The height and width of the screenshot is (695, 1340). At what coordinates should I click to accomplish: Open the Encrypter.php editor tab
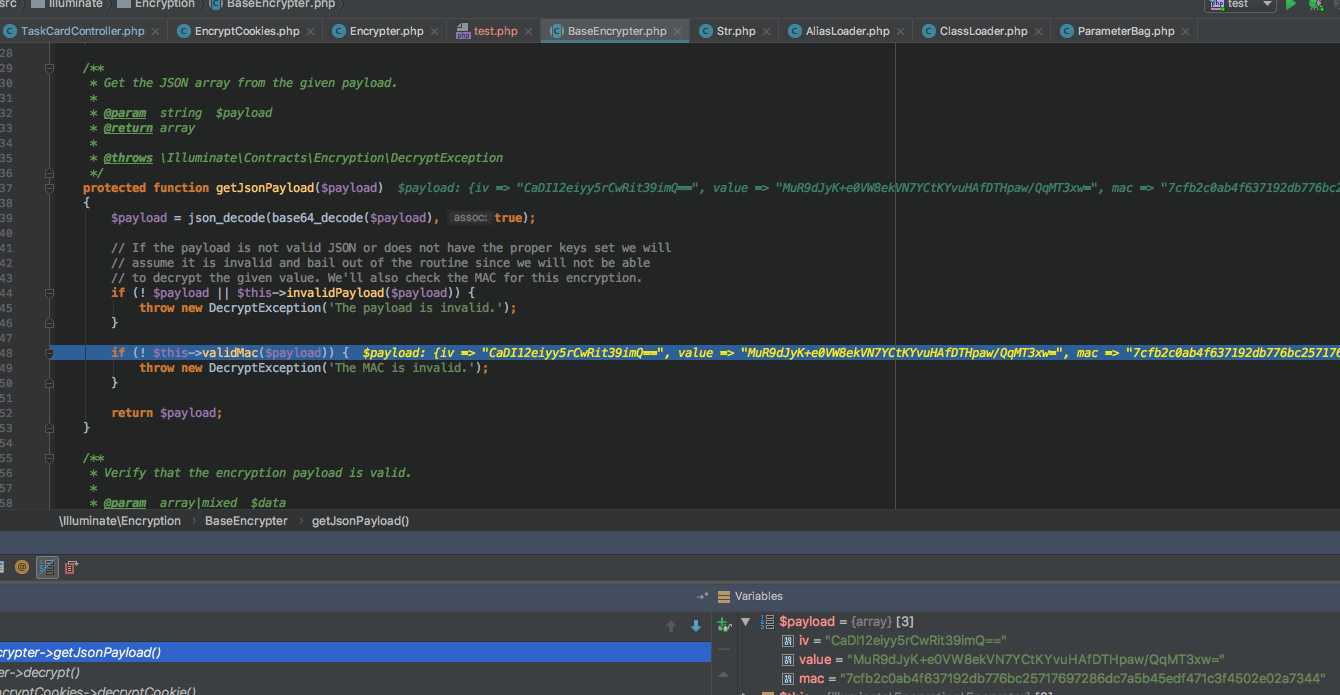point(386,31)
